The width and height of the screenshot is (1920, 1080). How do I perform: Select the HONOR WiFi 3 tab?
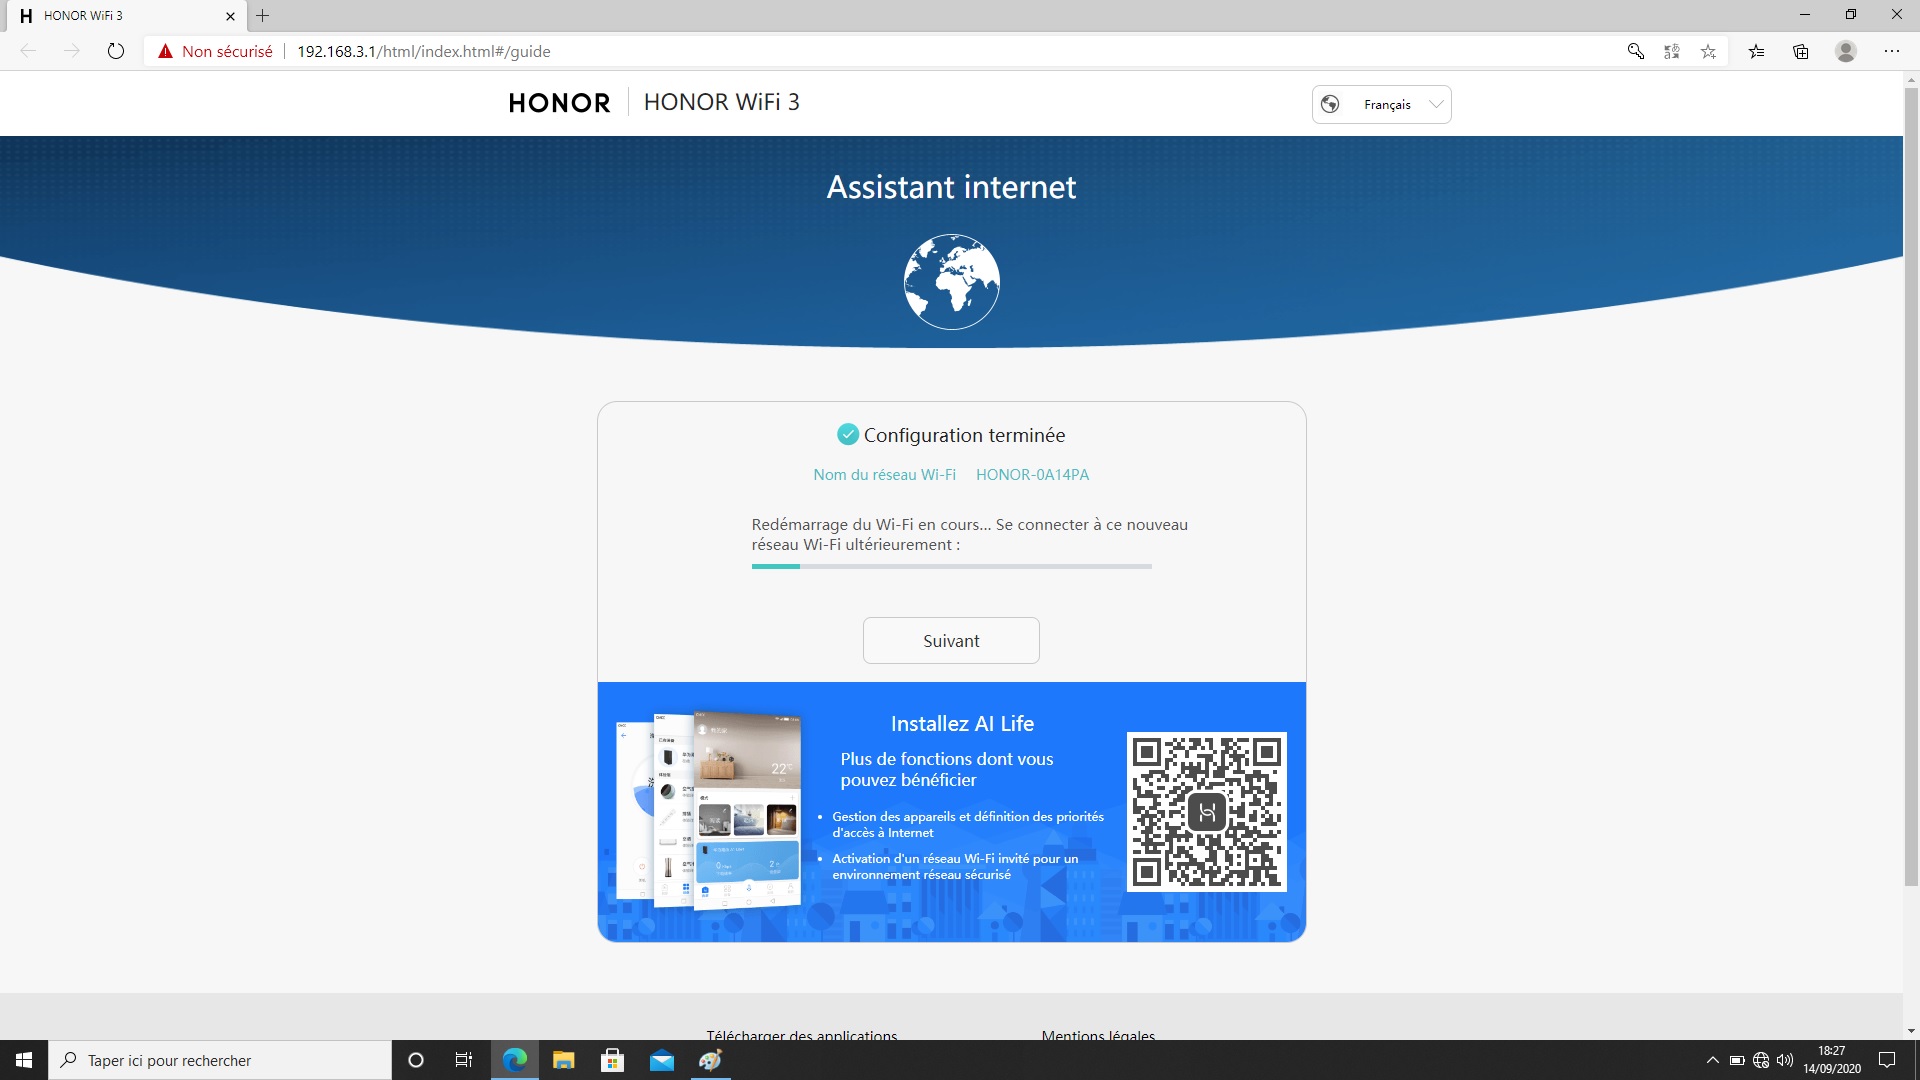click(x=123, y=15)
